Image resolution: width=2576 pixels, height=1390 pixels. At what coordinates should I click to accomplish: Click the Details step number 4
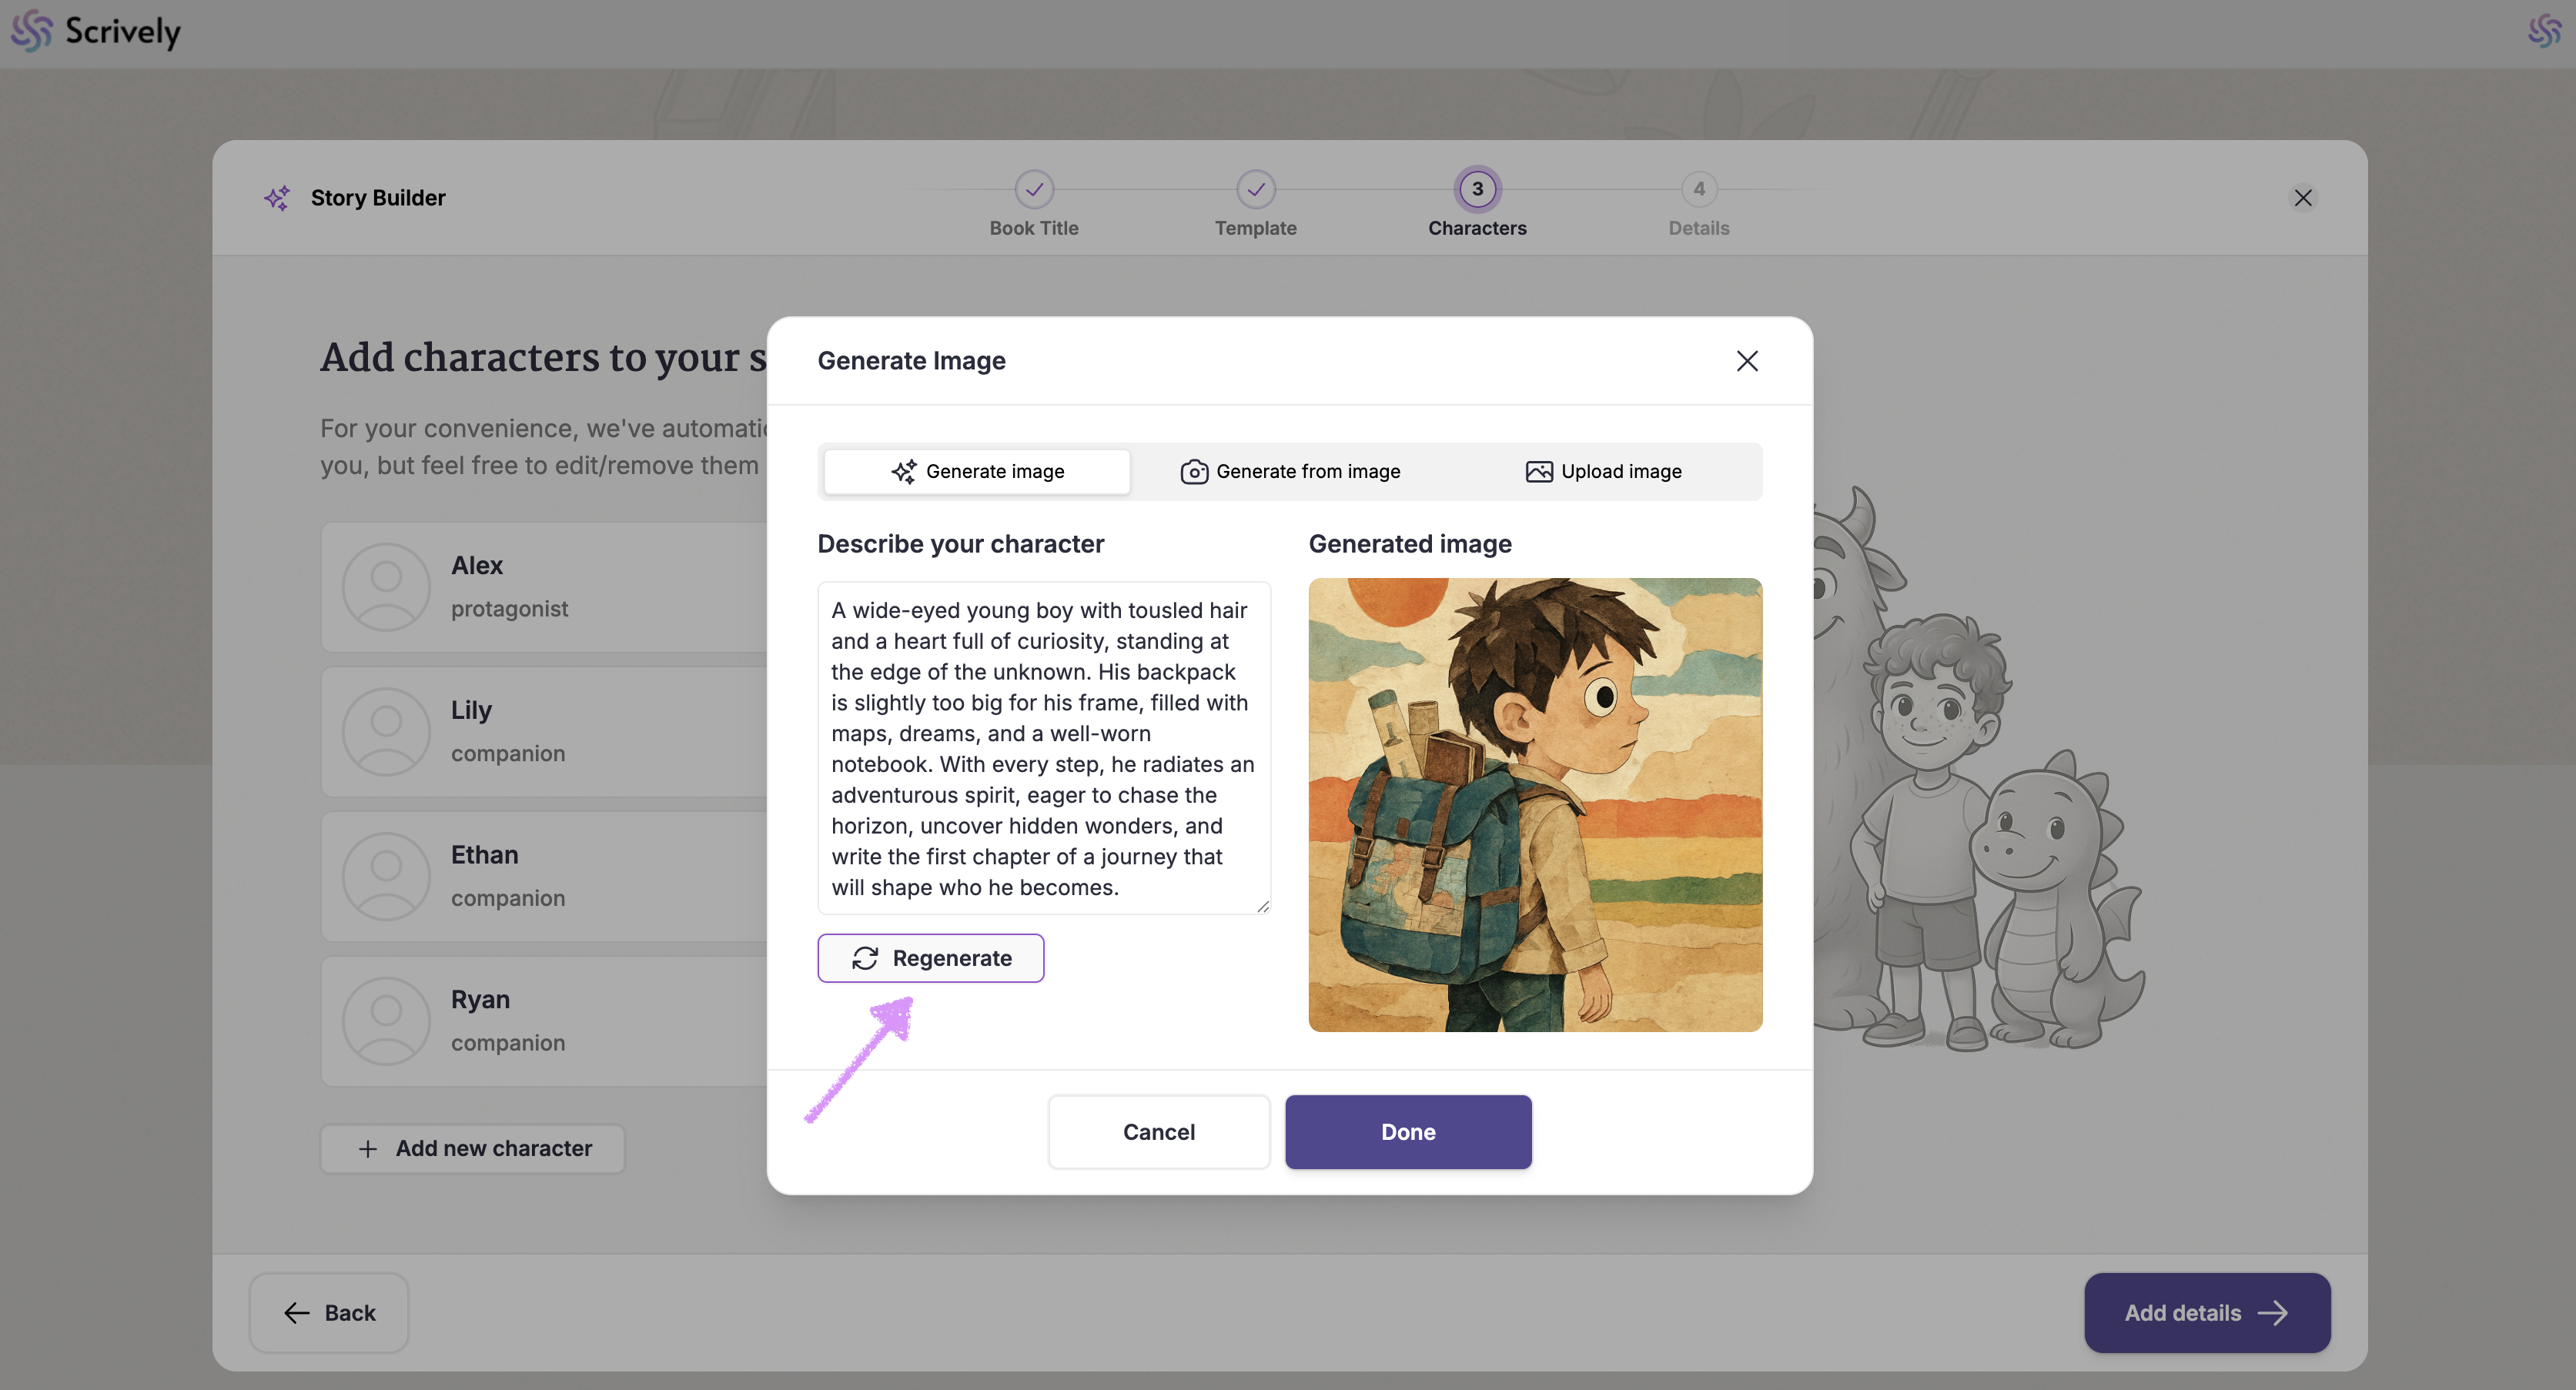(1698, 189)
